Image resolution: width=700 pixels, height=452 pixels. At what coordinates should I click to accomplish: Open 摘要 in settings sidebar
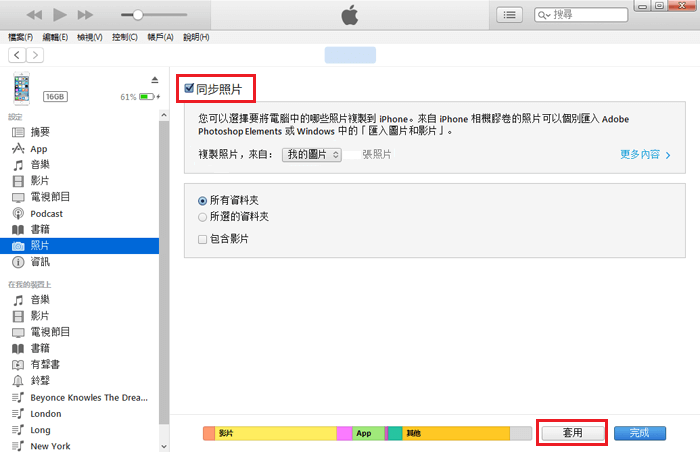(x=79, y=132)
